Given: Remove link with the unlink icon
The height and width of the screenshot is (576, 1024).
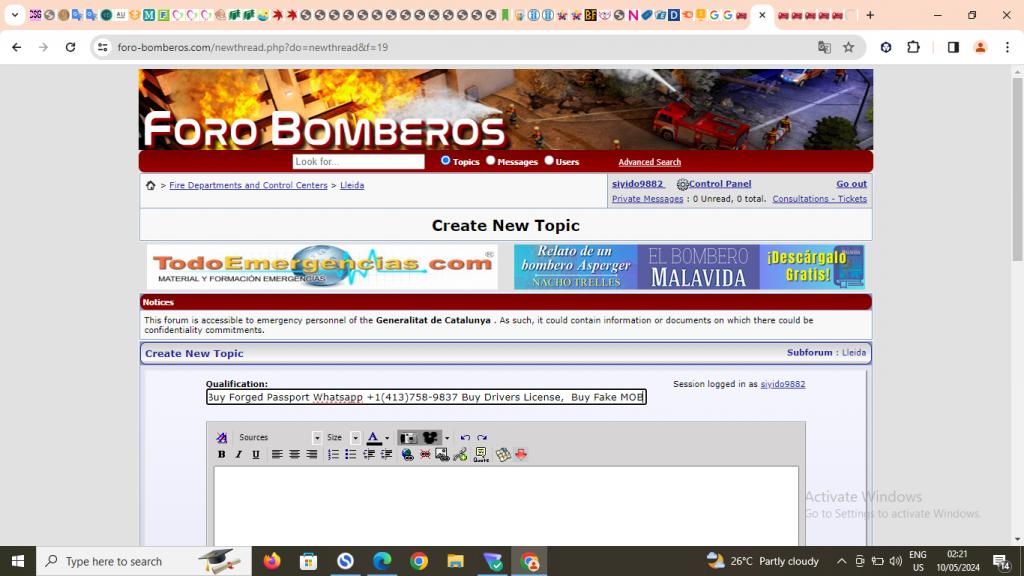Looking at the screenshot, I should pyautogui.click(x=425, y=455).
